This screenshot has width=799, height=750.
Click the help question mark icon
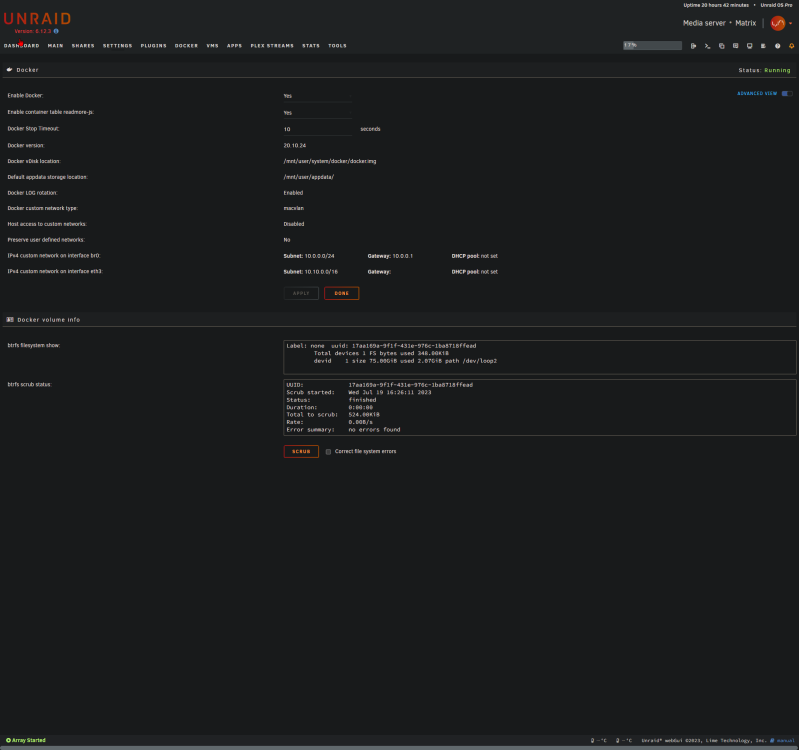(778, 46)
